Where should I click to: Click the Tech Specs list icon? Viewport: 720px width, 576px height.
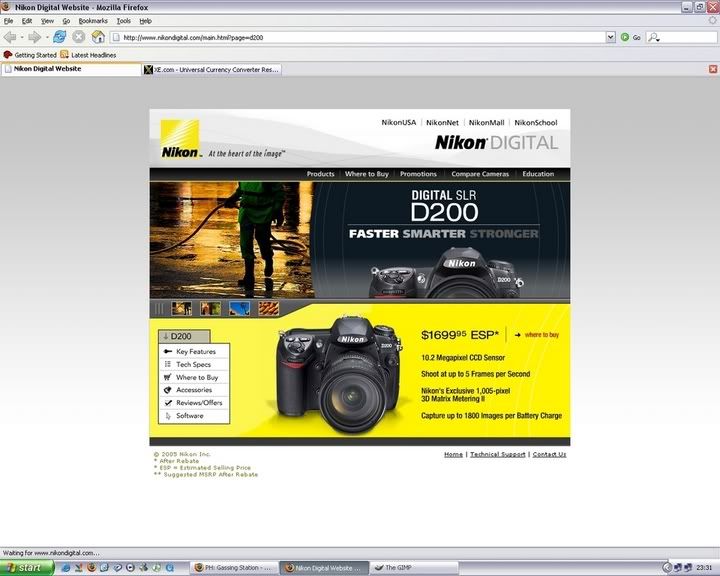[168, 364]
